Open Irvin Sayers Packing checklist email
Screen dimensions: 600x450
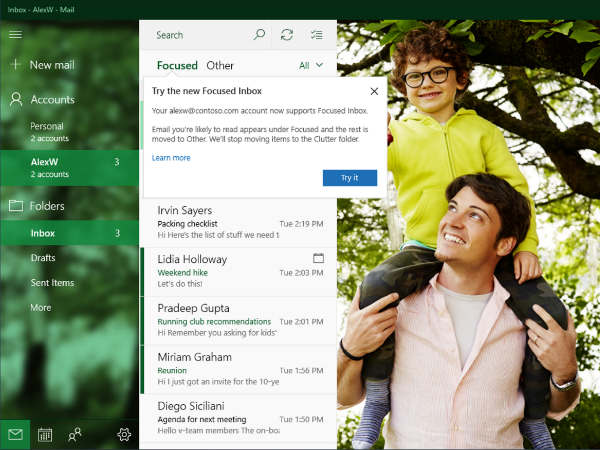coord(239,223)
